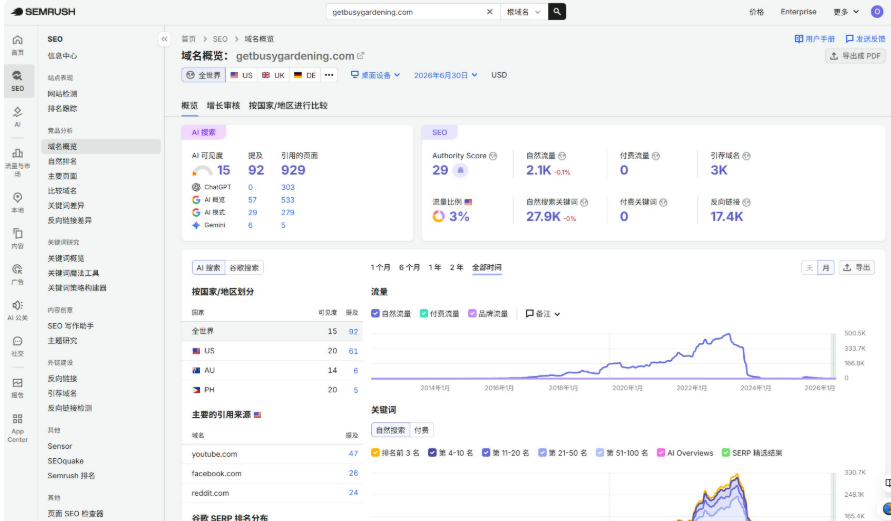Select the US database button
Viewport: 891px width, 521px height.
(x=242, y=75)
